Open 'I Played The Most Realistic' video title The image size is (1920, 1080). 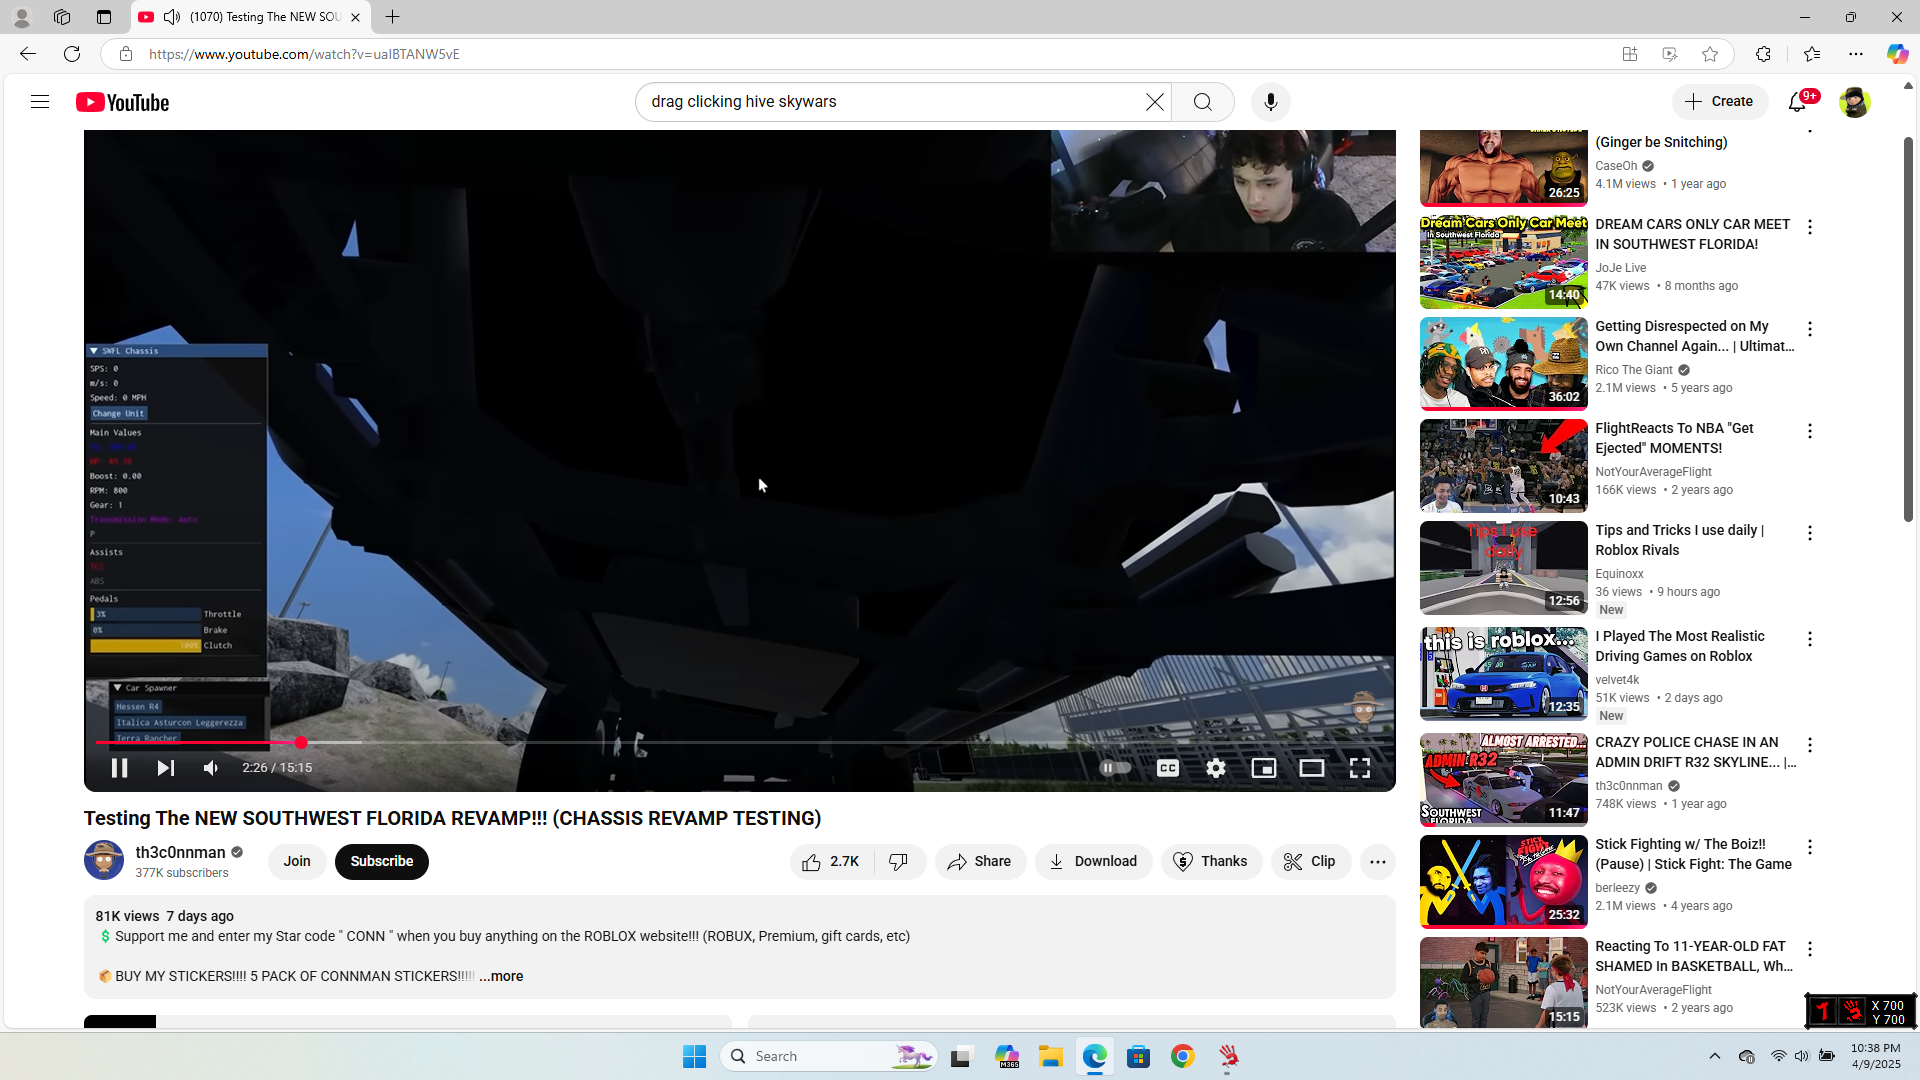point(1680,646)
